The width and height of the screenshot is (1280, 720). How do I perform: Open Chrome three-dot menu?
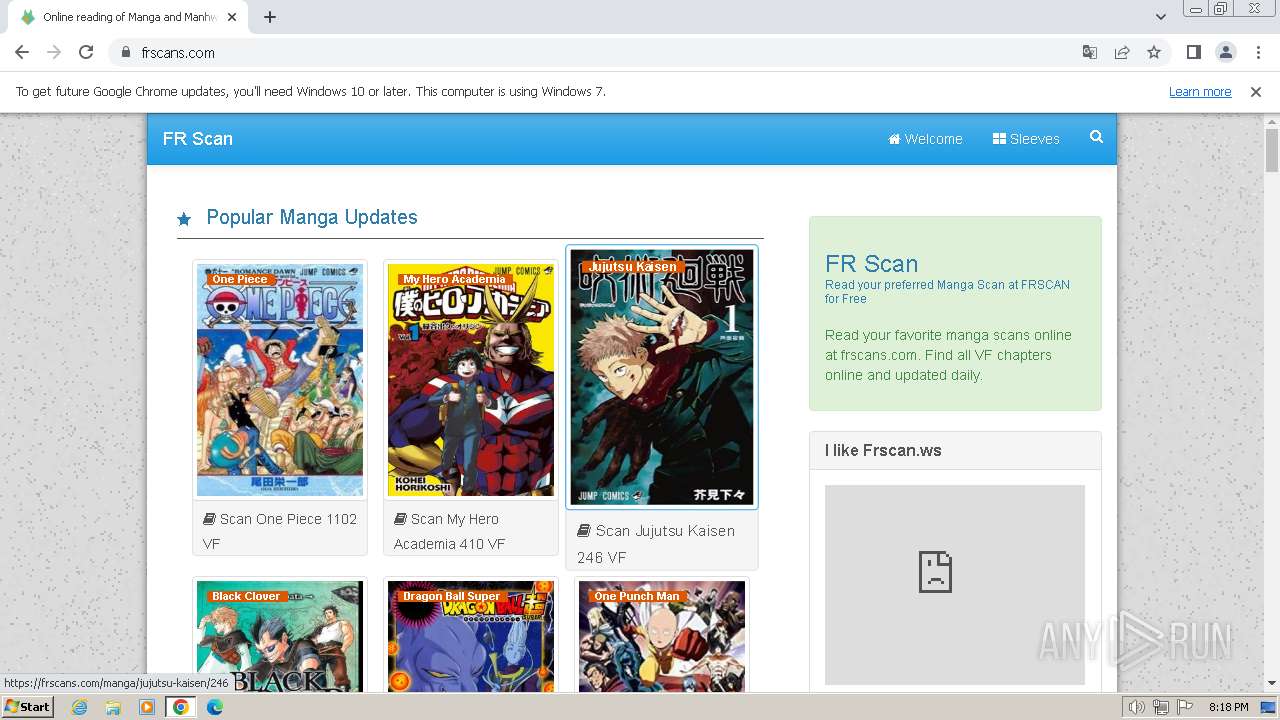pyautogui.click(x=1258, y=52)
